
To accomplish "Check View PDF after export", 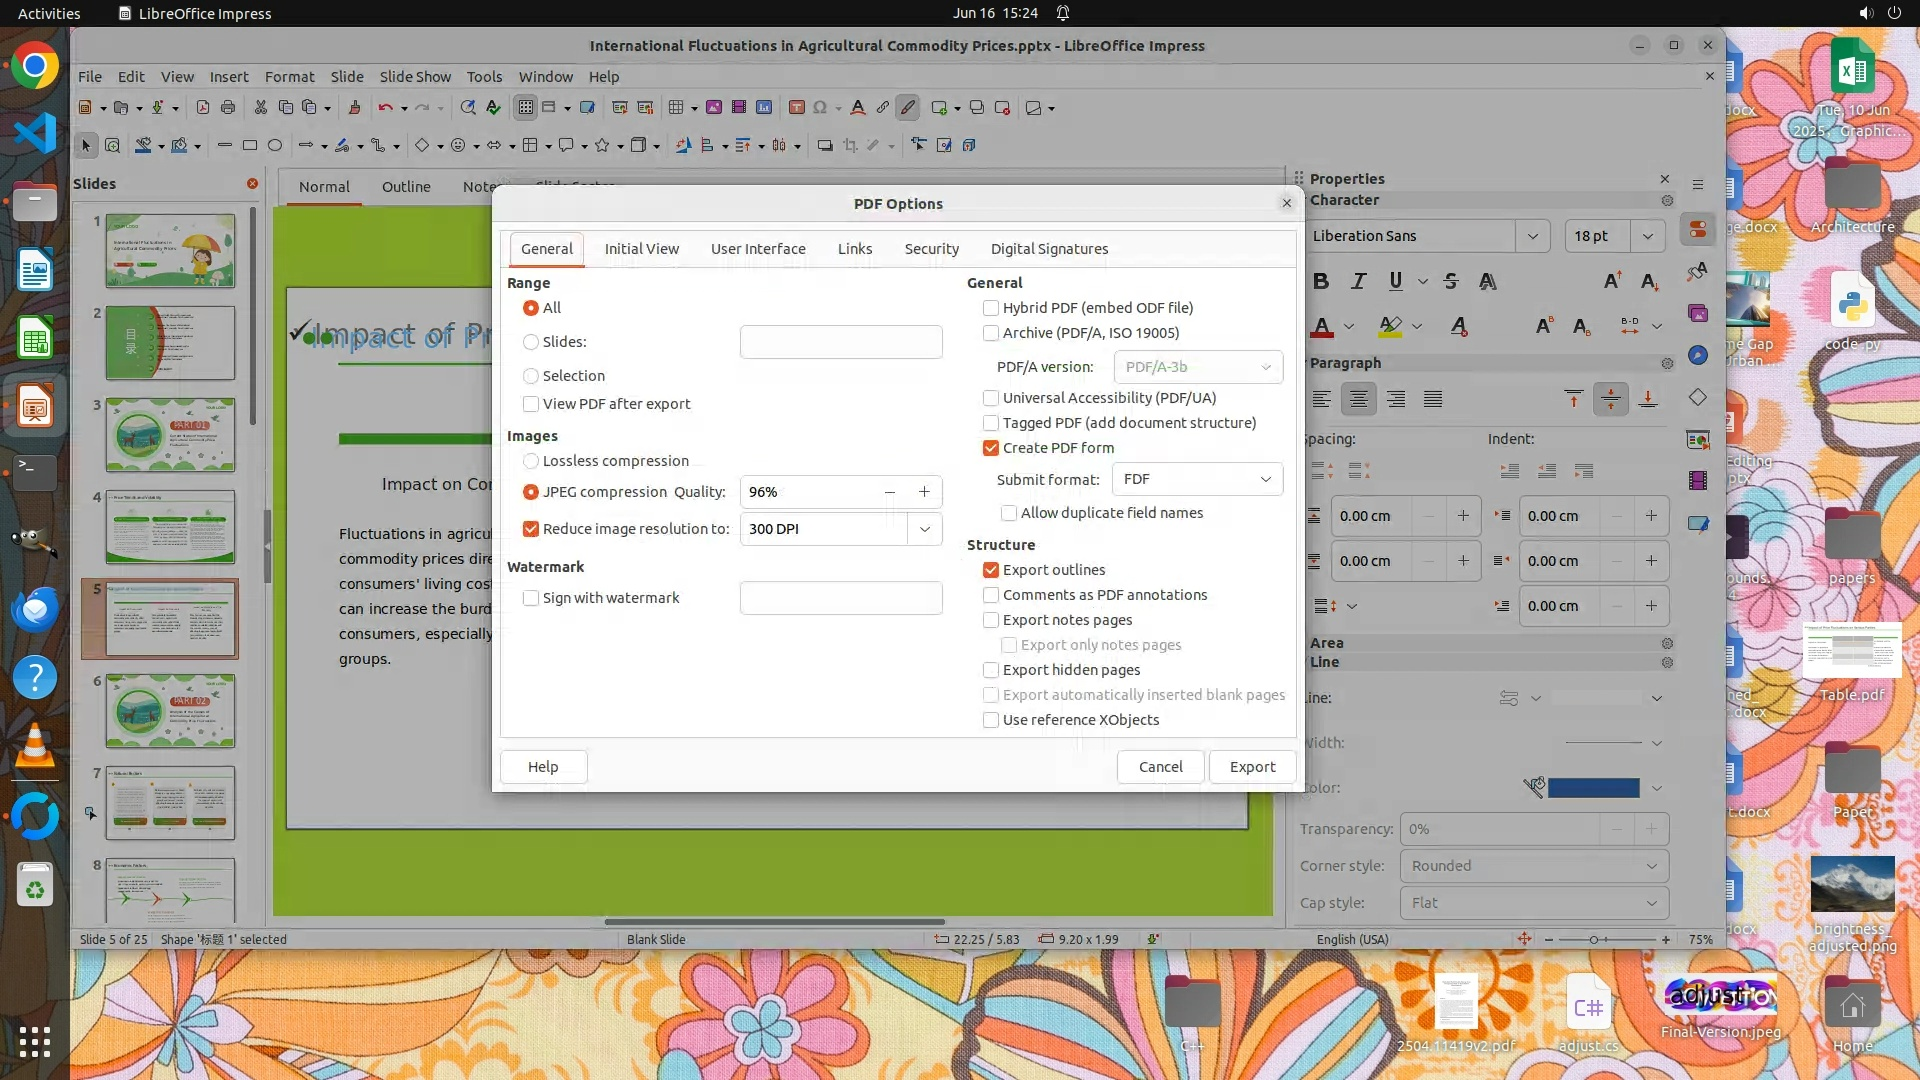I will 531,404.
